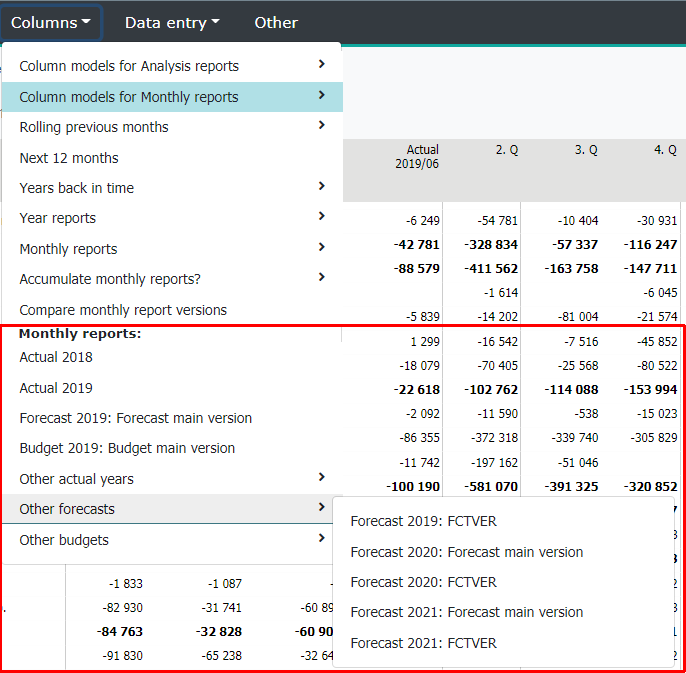Click the 3. Q column header
This screenshot has height=673, width=686.
[586, 150]
